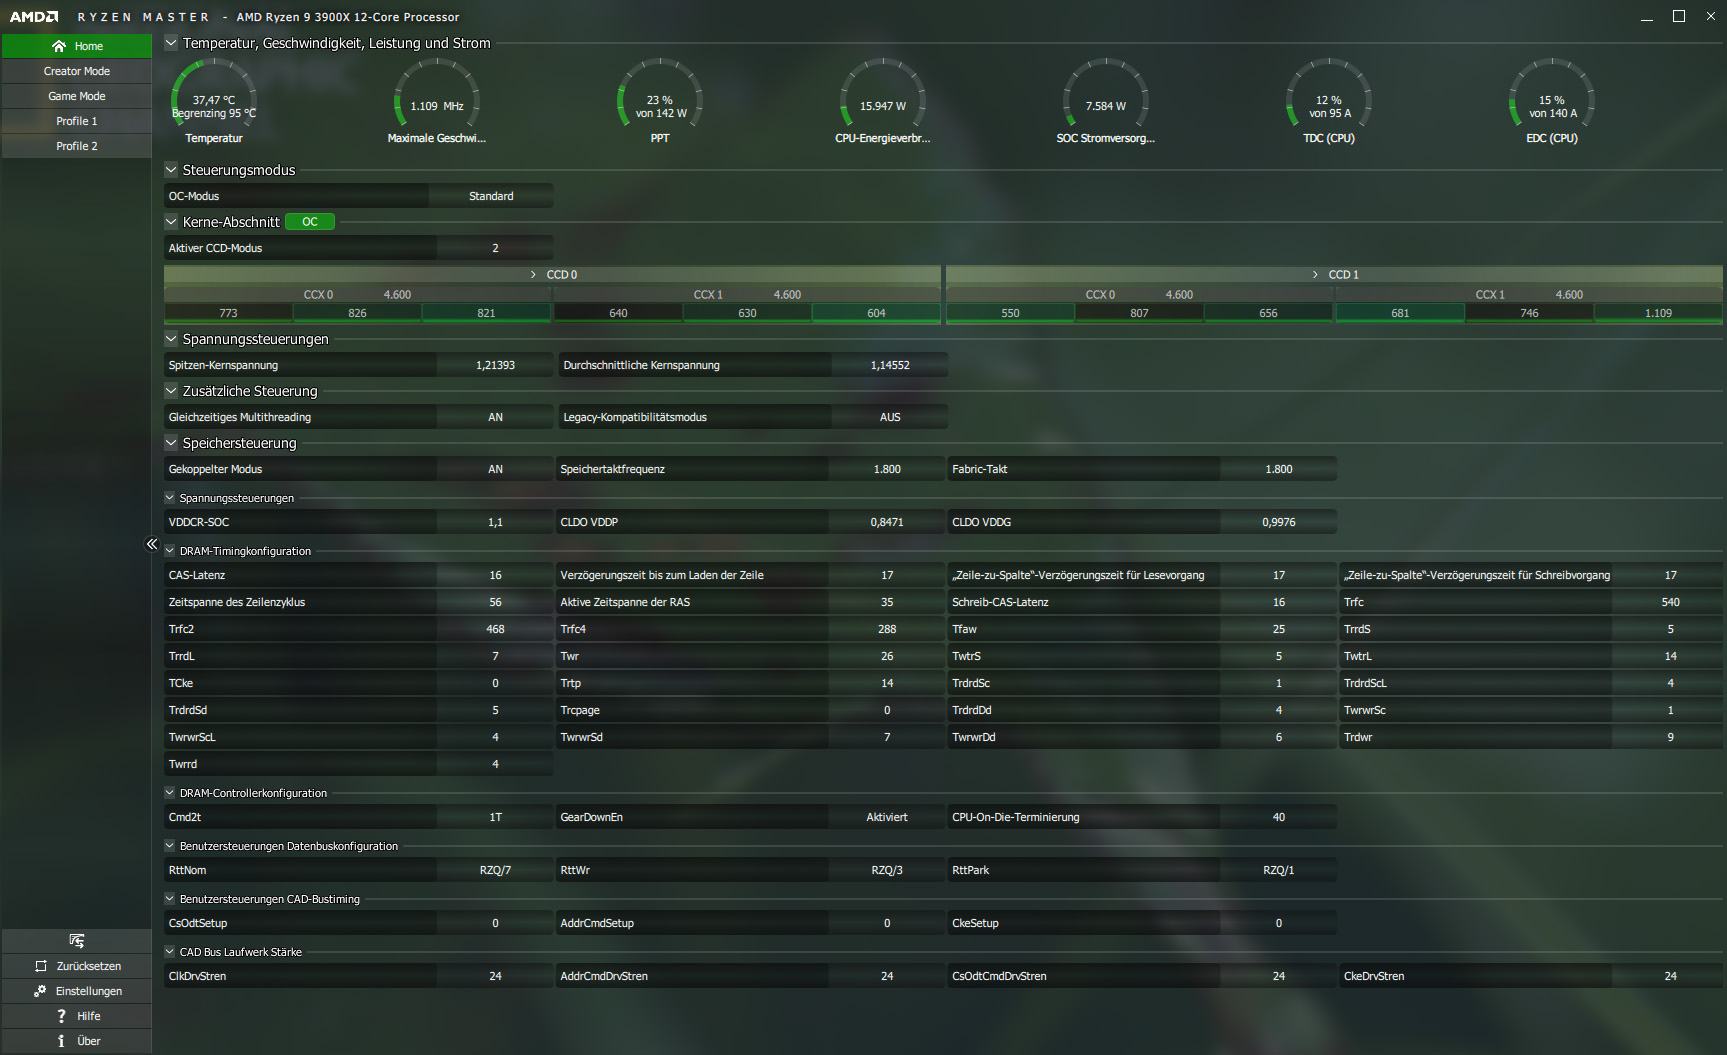The height and width of the screenshot is (1055, 1727).
Task: Click RttNom value RZQ/7
Action: 495,870
